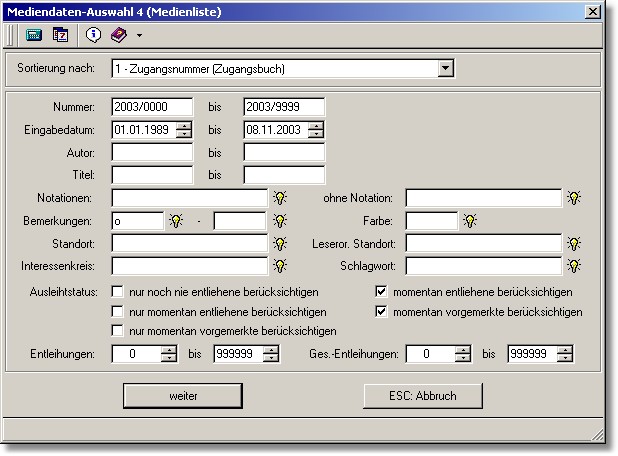Click the info speech-bubble icon
618x456 pixels.
(93, 35)
